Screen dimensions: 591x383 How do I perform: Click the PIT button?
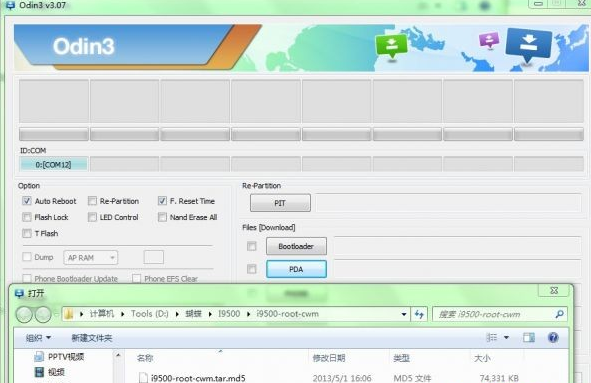(x=280, y=203)
